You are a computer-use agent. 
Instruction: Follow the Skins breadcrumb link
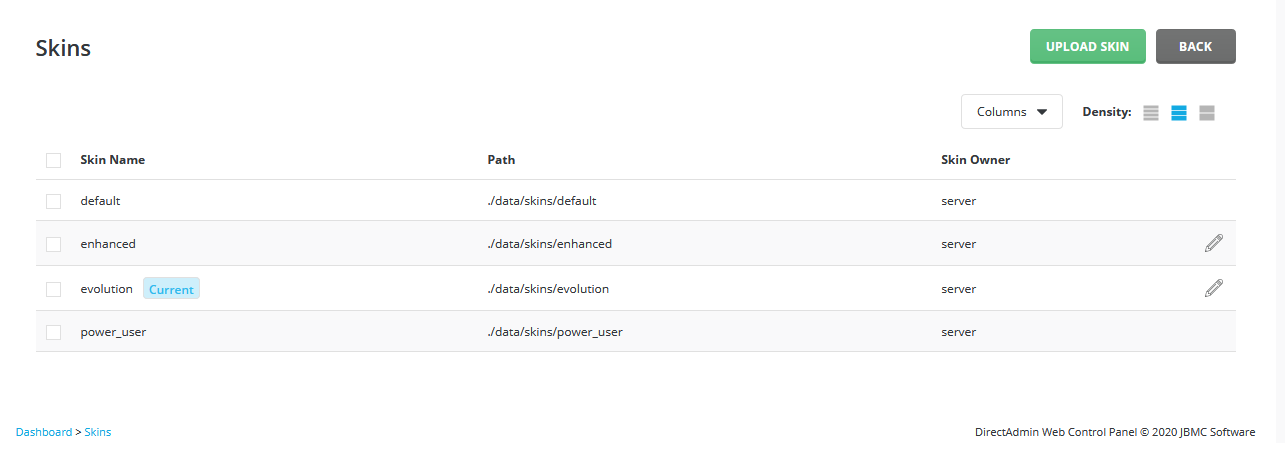tap(98, 432)
